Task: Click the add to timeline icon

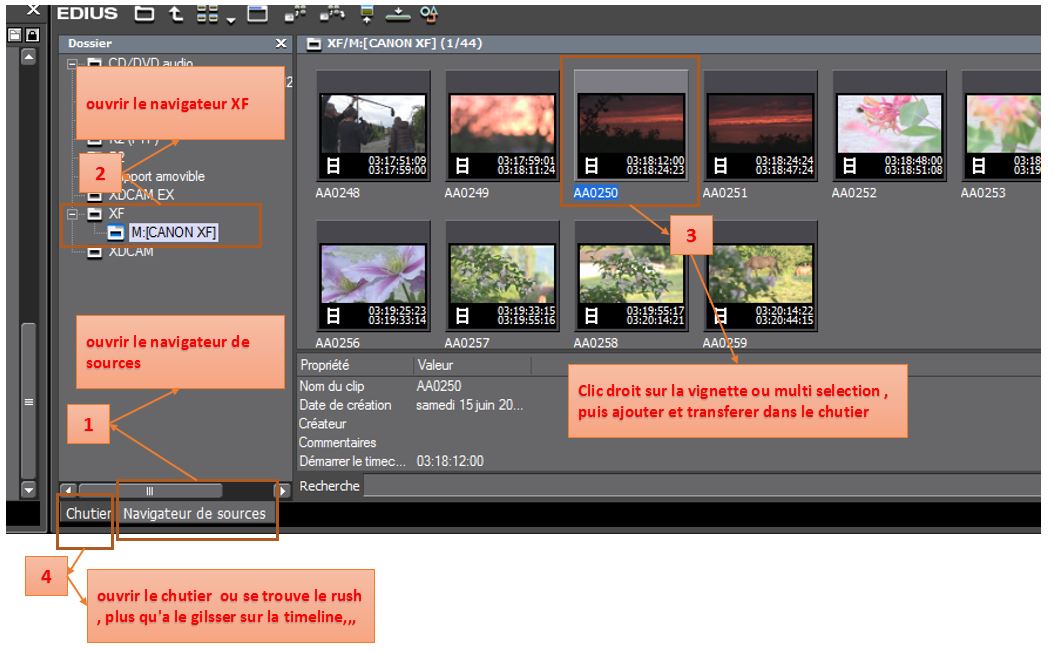Action: 398,13
